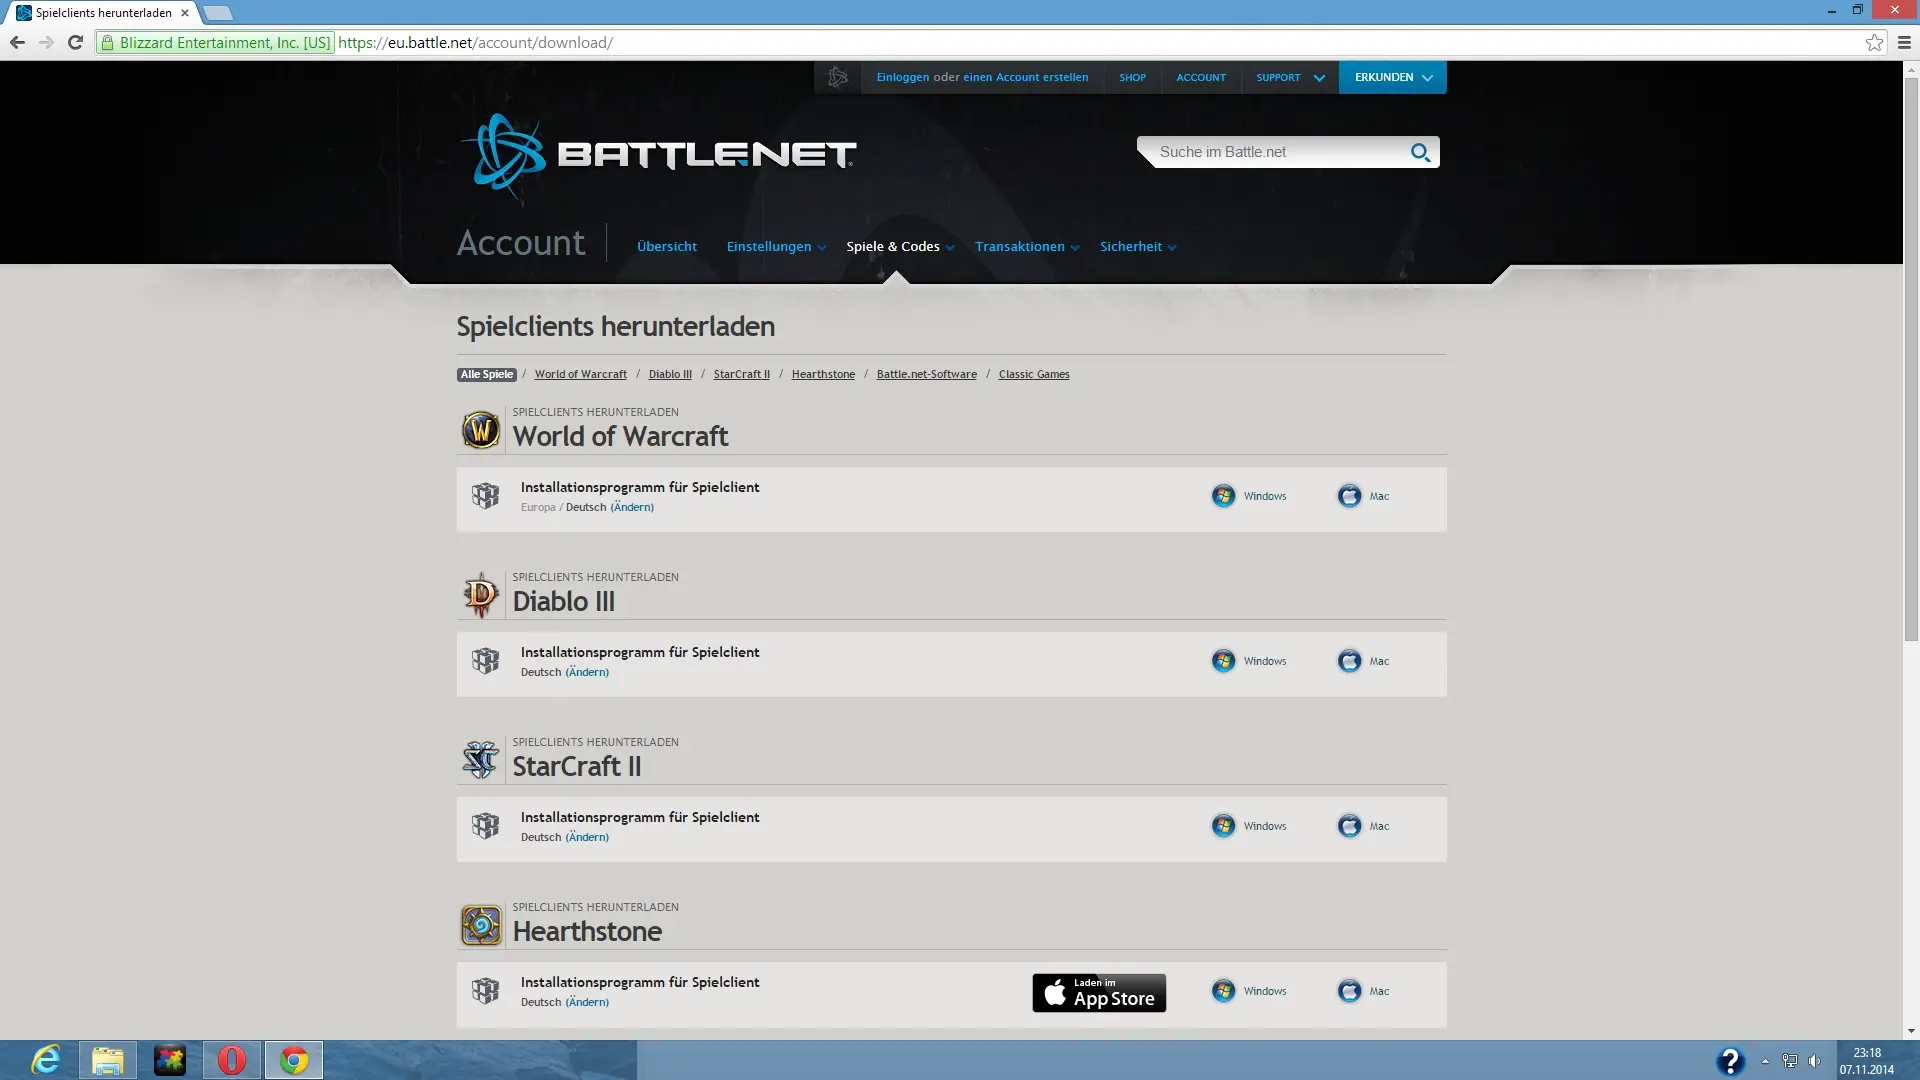1920x1080 pixels.
Task: Expand the Sicherheit menu
Action: point(1138,246)
